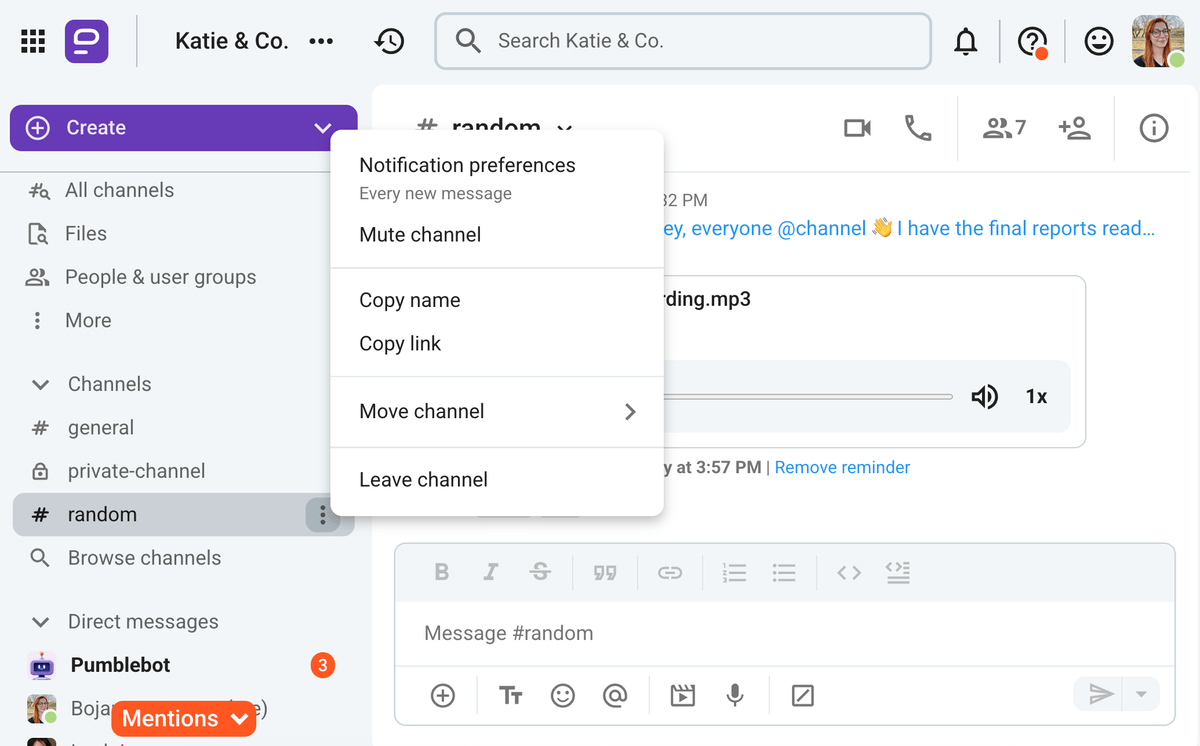Open the channel info details icon
This screenshot has width=1200, height=746.
1154,128
